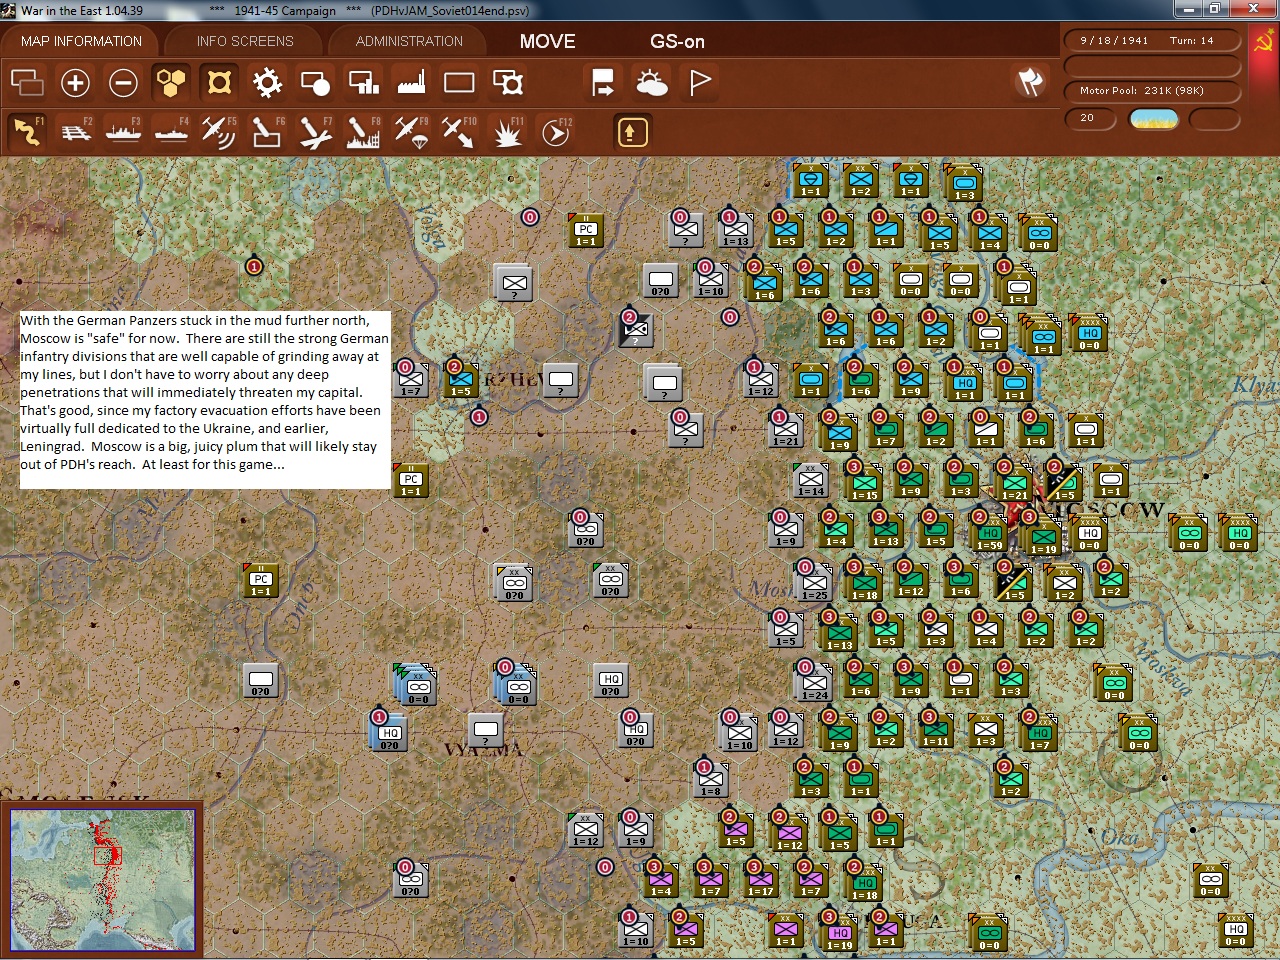The height and width of the screenshot is (960, 1280).
Task: Zoom in the map with the plus icon
Action: pos(75,82)
